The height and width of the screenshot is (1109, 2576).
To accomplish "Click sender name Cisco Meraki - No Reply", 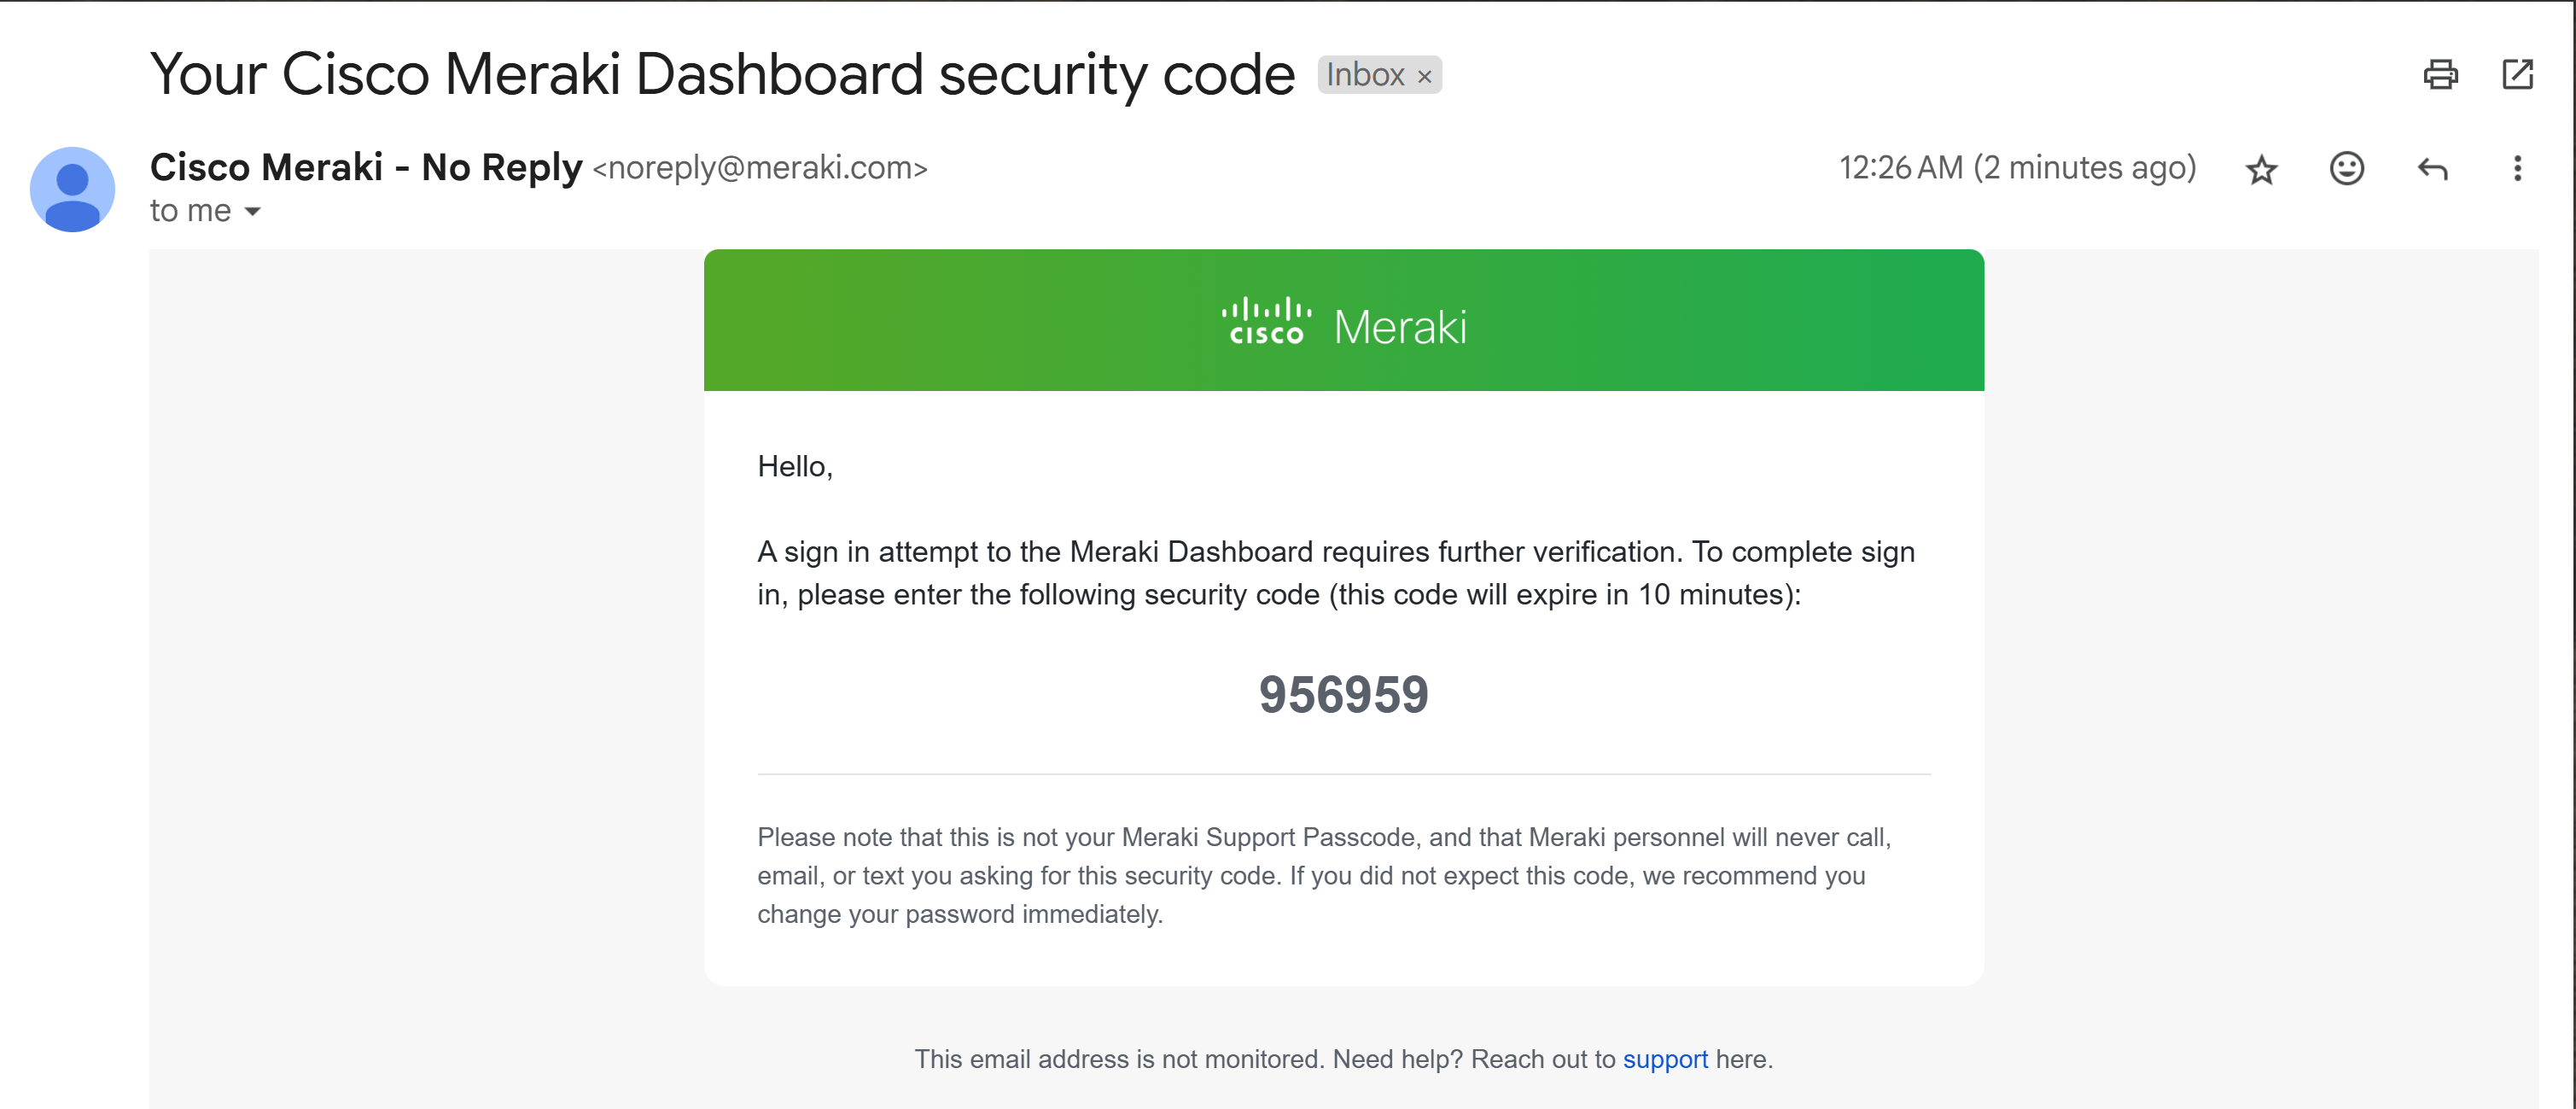I will pos(366,167).
